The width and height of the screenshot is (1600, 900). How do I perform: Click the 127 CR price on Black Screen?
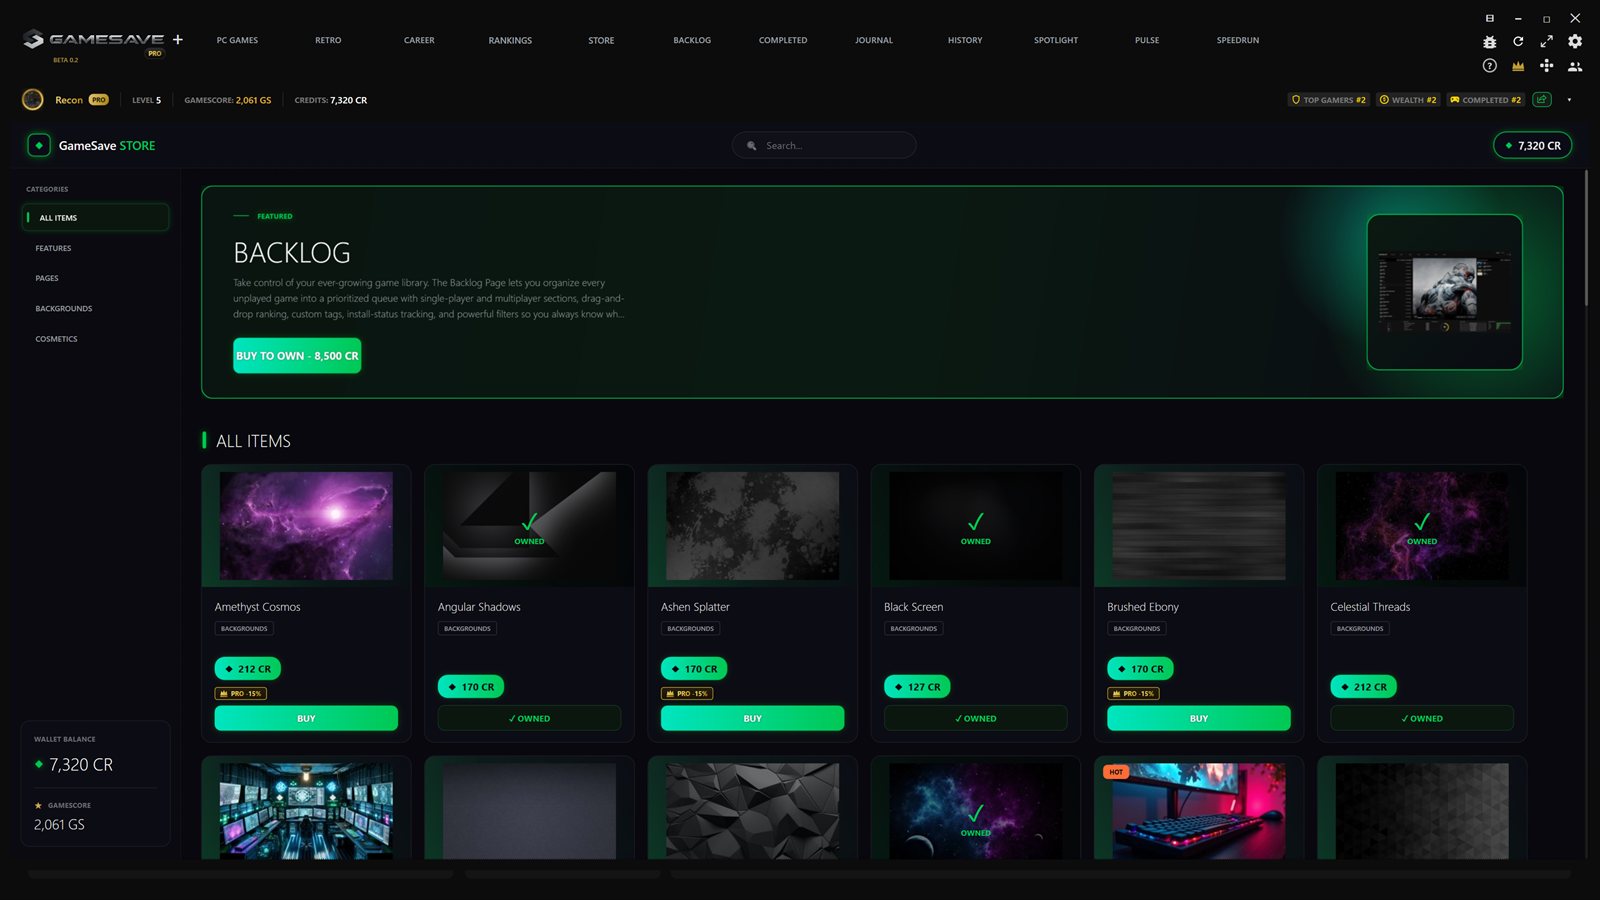tap(917, 687)
